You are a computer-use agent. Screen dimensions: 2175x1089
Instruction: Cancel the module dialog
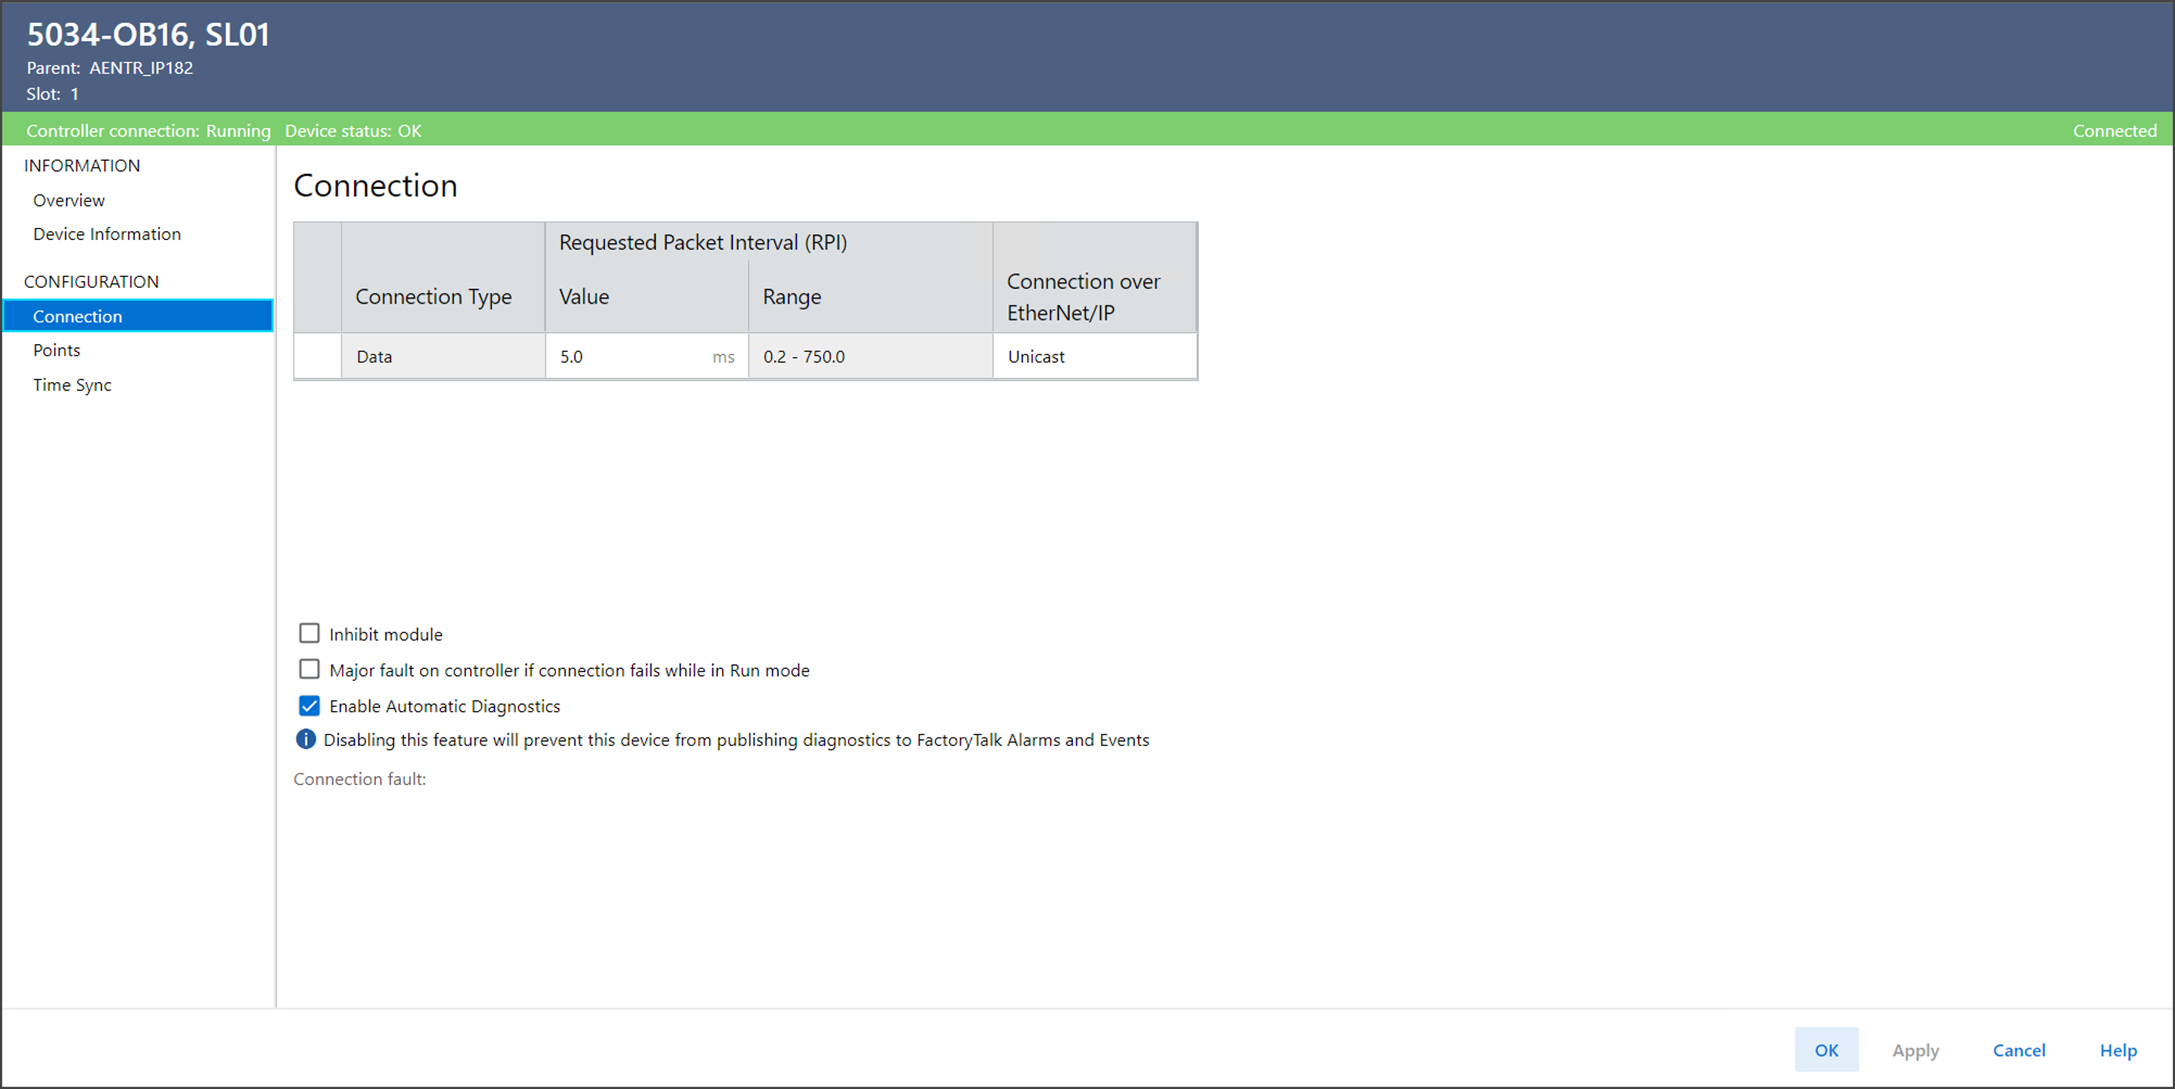click(x=2018, y=1050)
